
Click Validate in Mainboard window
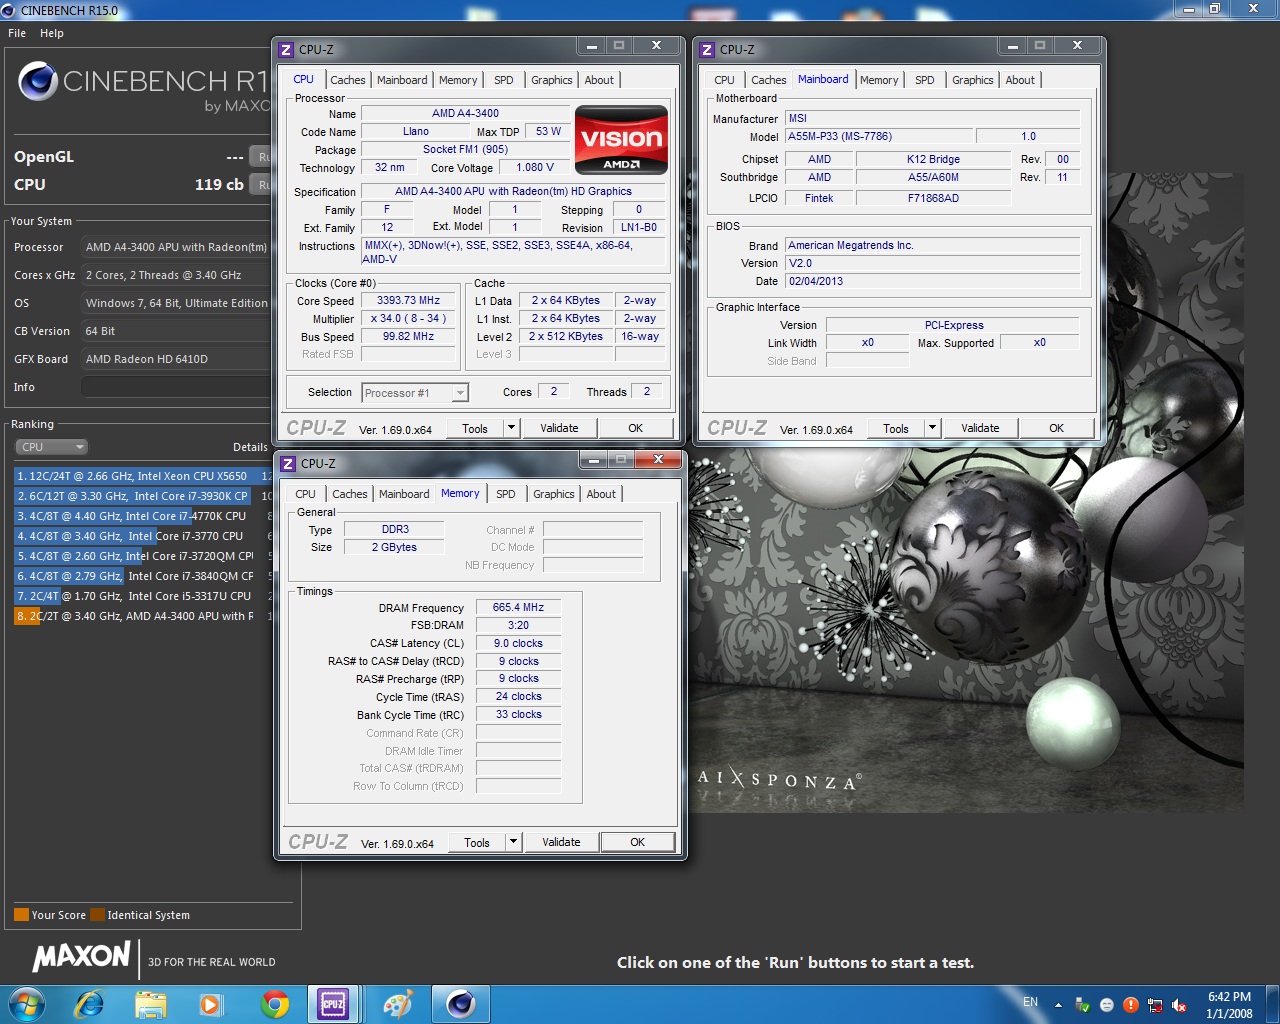click(980, 428)
